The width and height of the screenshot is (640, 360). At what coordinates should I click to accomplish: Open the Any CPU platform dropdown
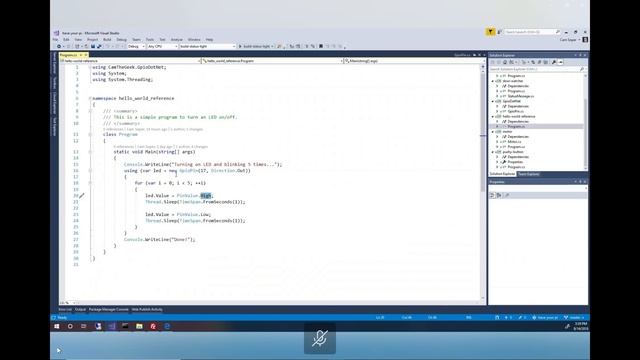pos(162,47)
